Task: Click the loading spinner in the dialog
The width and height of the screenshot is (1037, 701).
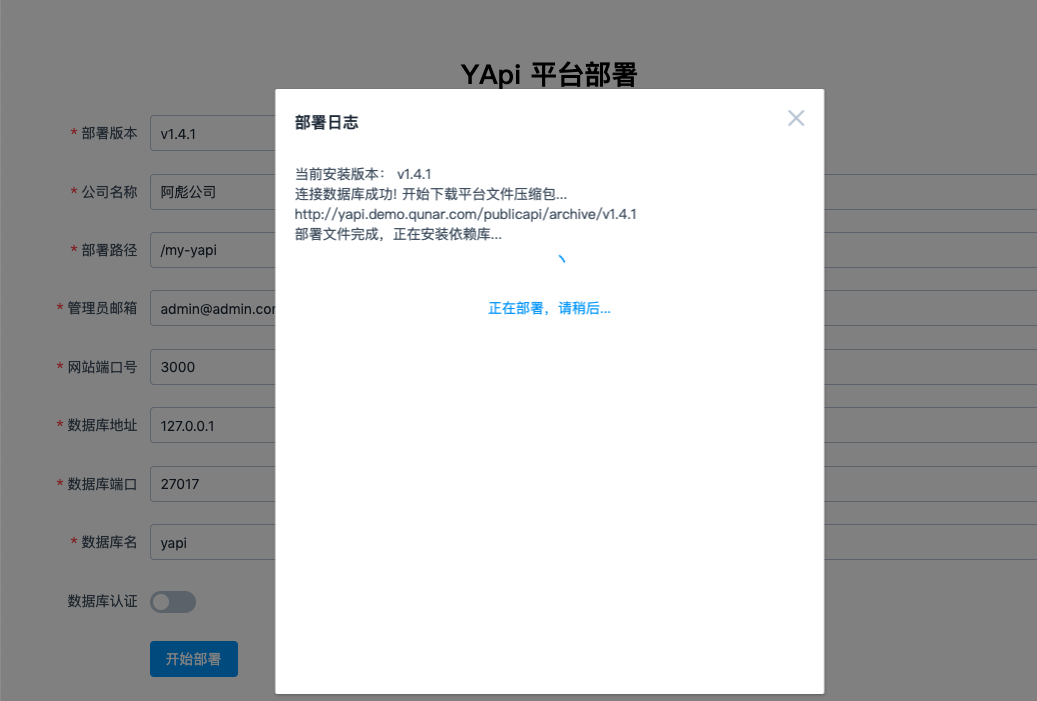Action: click(x=562, y=258)
